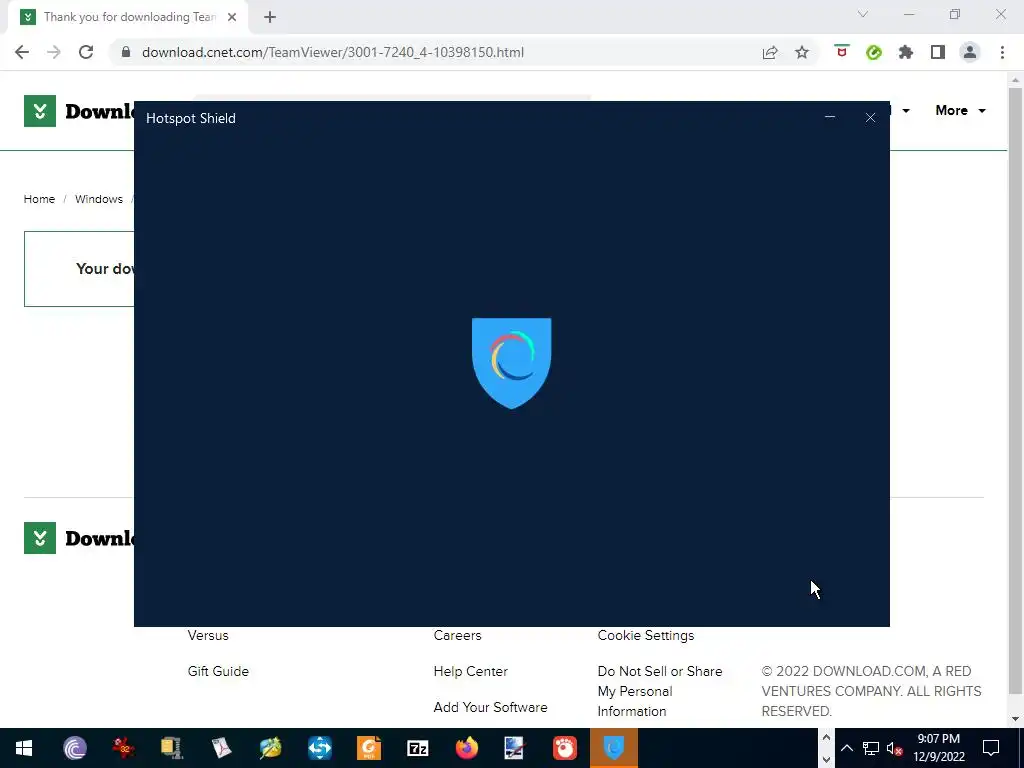Open the WinRAR-style archive app in taskbar
Viewport: 1024px width, 768px height.
(x=172, y=748)
